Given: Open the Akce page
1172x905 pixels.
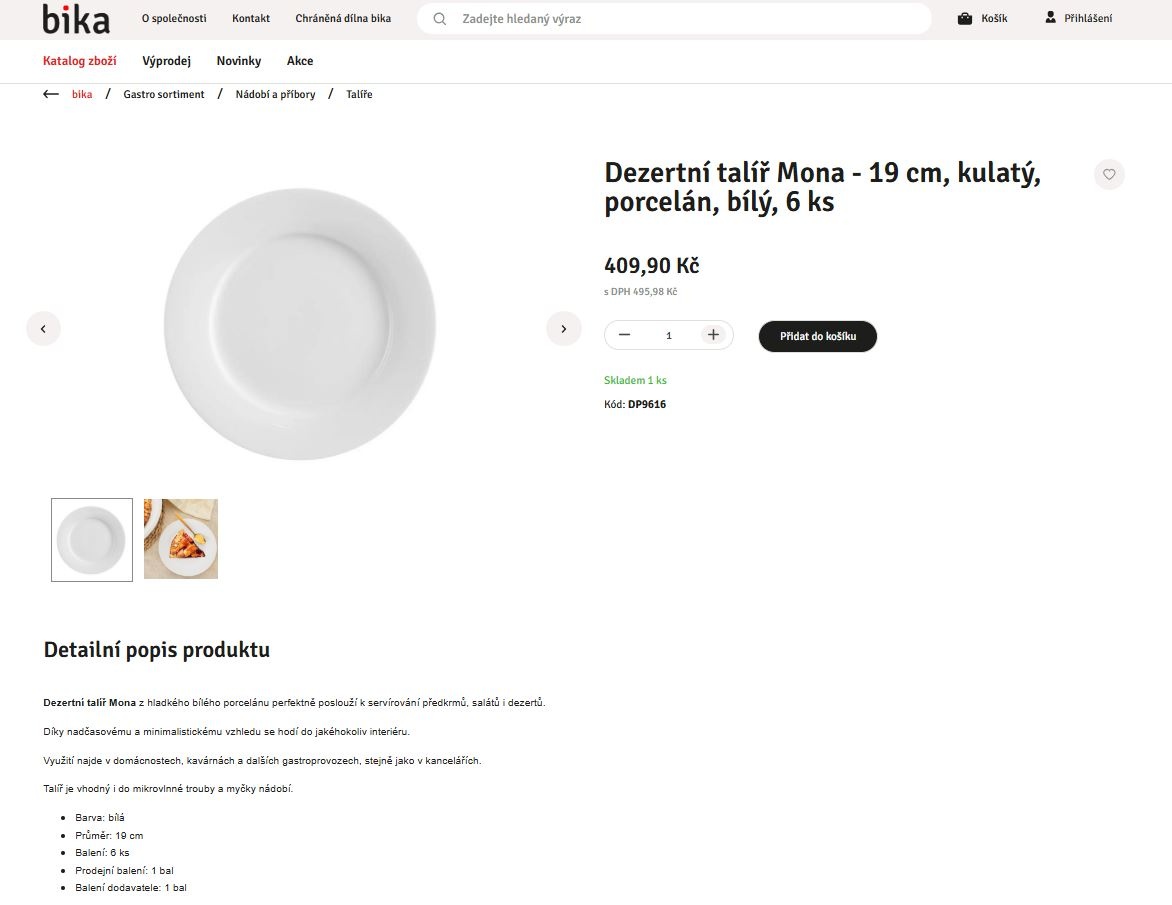Looking at the screenshot, I should click(x=300, y=61).
